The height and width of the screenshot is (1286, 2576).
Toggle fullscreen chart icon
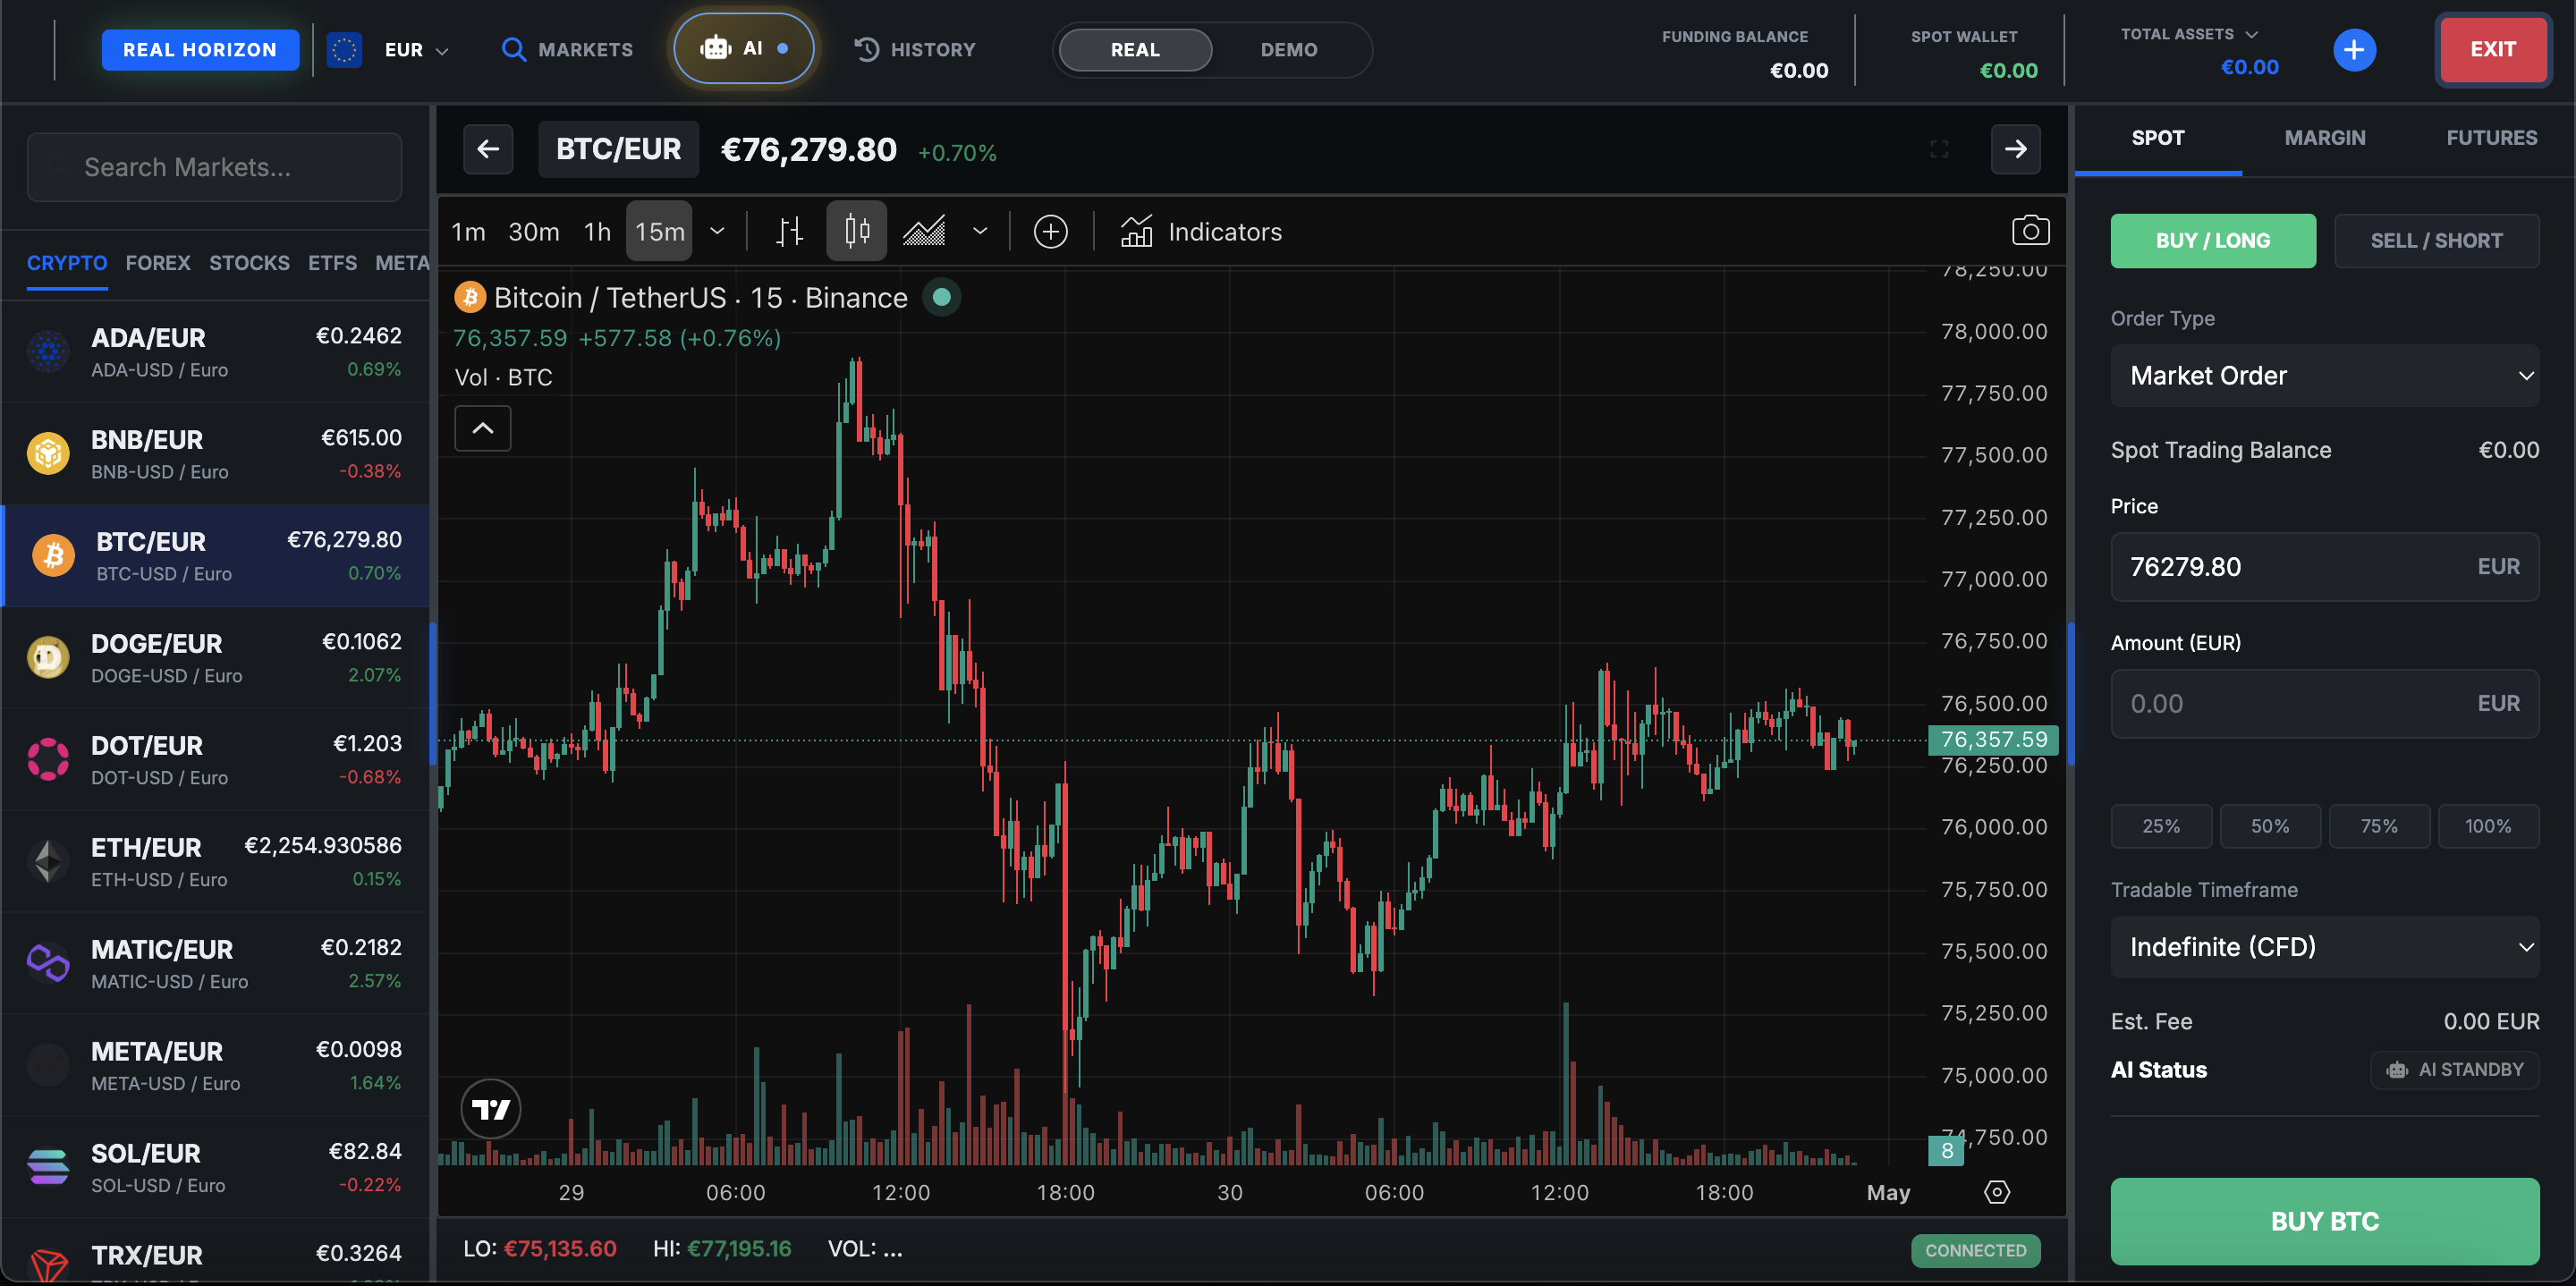[x=1939, y=149]
